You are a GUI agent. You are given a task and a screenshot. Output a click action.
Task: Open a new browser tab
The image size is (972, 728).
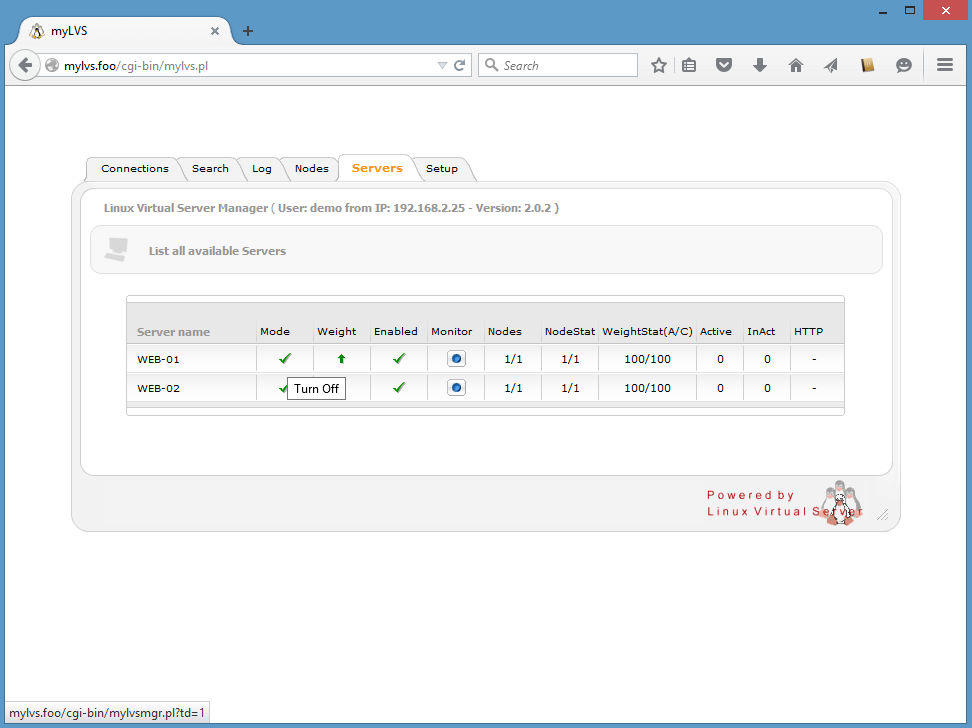click(248, 31)
